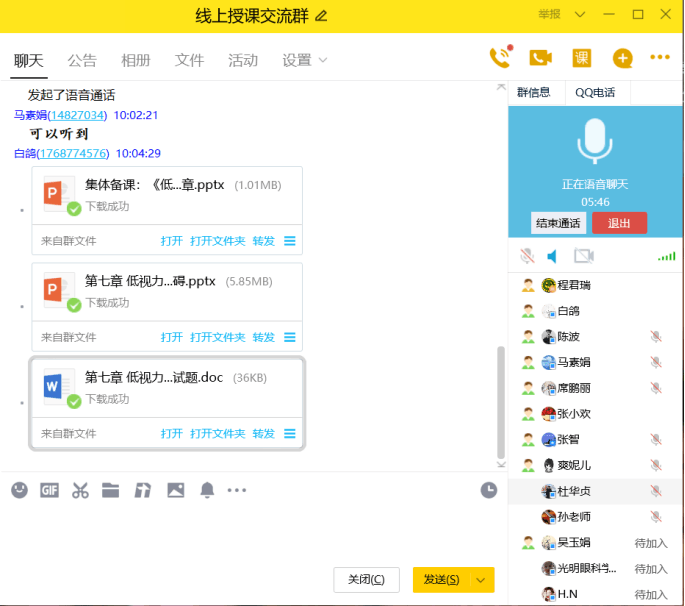685x606 pixels.
Task: Click 打开文件夹 for first pptx file
Action: tap(217, 240)
